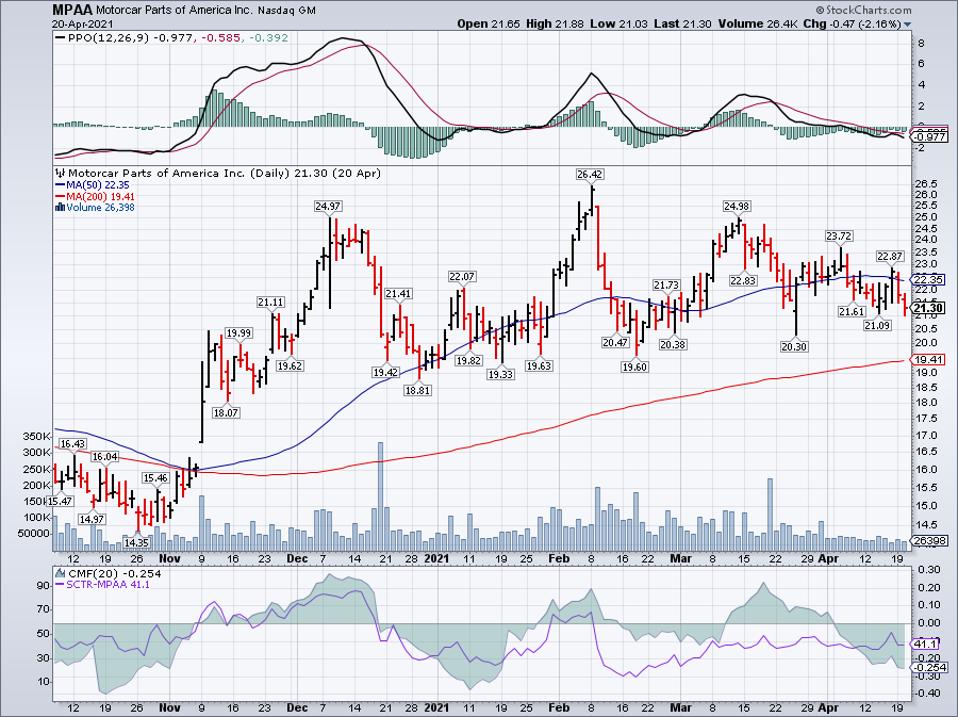Click the 18.07 low price label
The image size is (958, 717).
pos(225,413)
